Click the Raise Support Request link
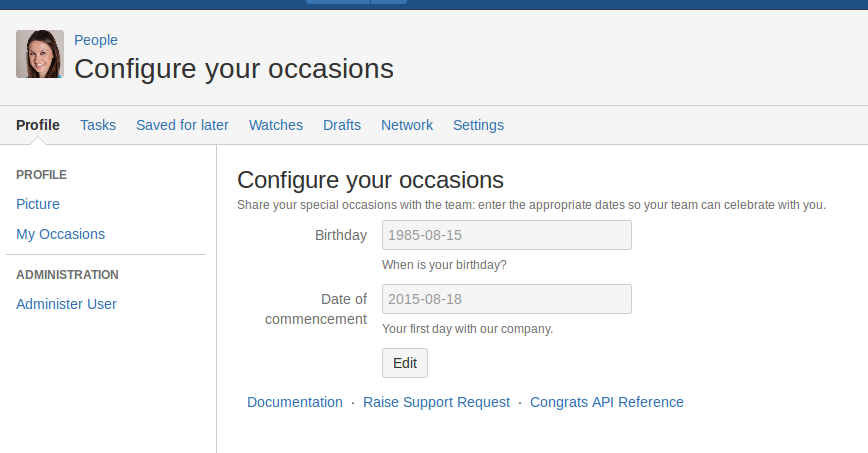The width and height of the screenshot is (868, 453). tap(436, 402)
